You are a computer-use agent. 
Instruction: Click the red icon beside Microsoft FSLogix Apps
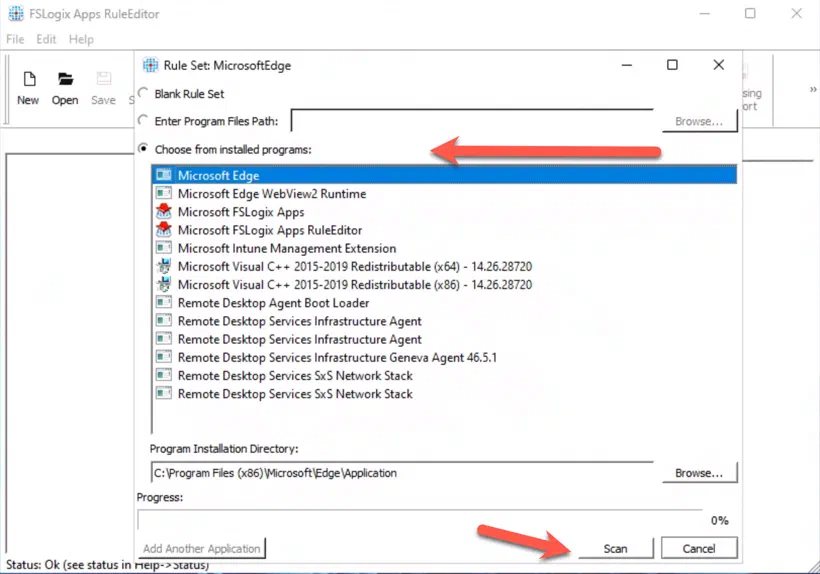coord(164,211)
